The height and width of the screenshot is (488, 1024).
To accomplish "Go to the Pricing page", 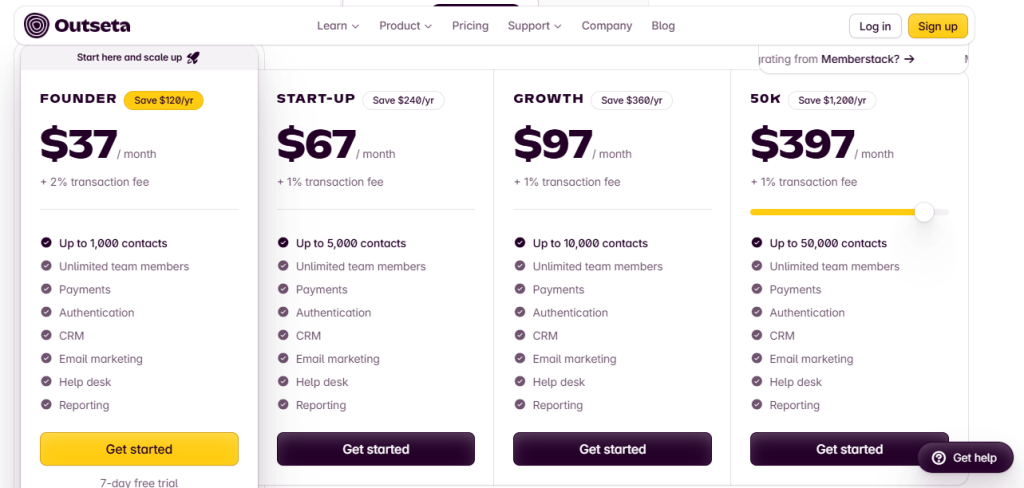I will pyautogui.click(x=470, y=26).
